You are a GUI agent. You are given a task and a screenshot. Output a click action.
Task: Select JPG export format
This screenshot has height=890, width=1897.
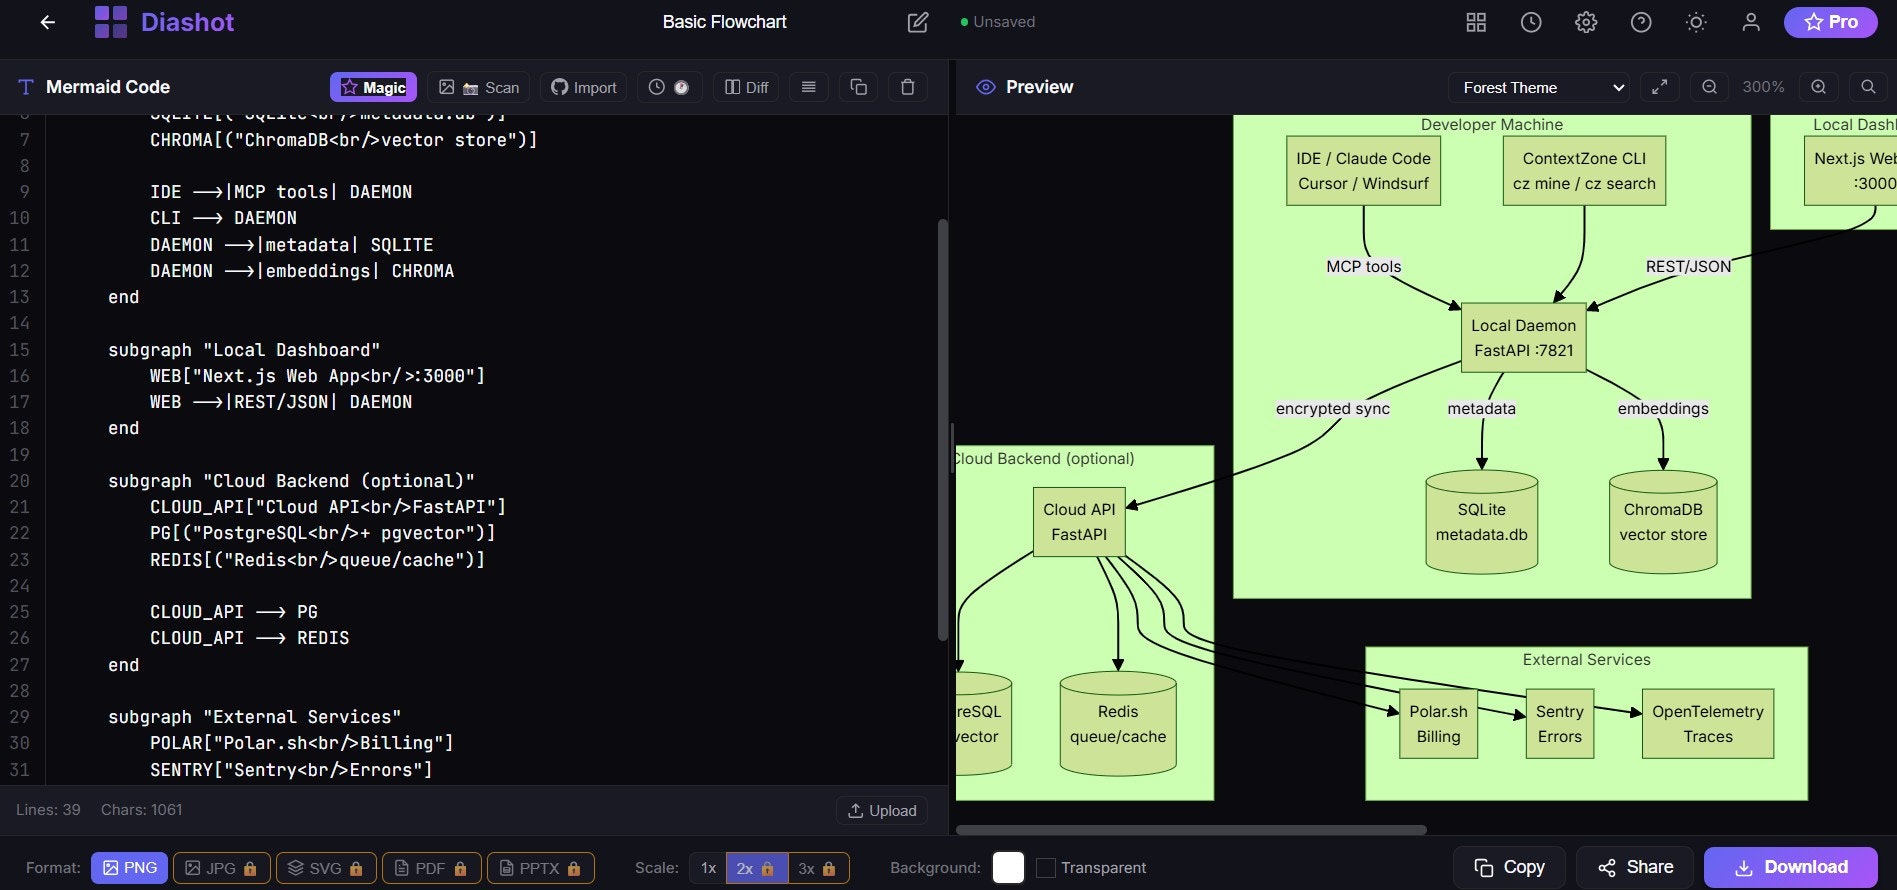click(221, 867)
